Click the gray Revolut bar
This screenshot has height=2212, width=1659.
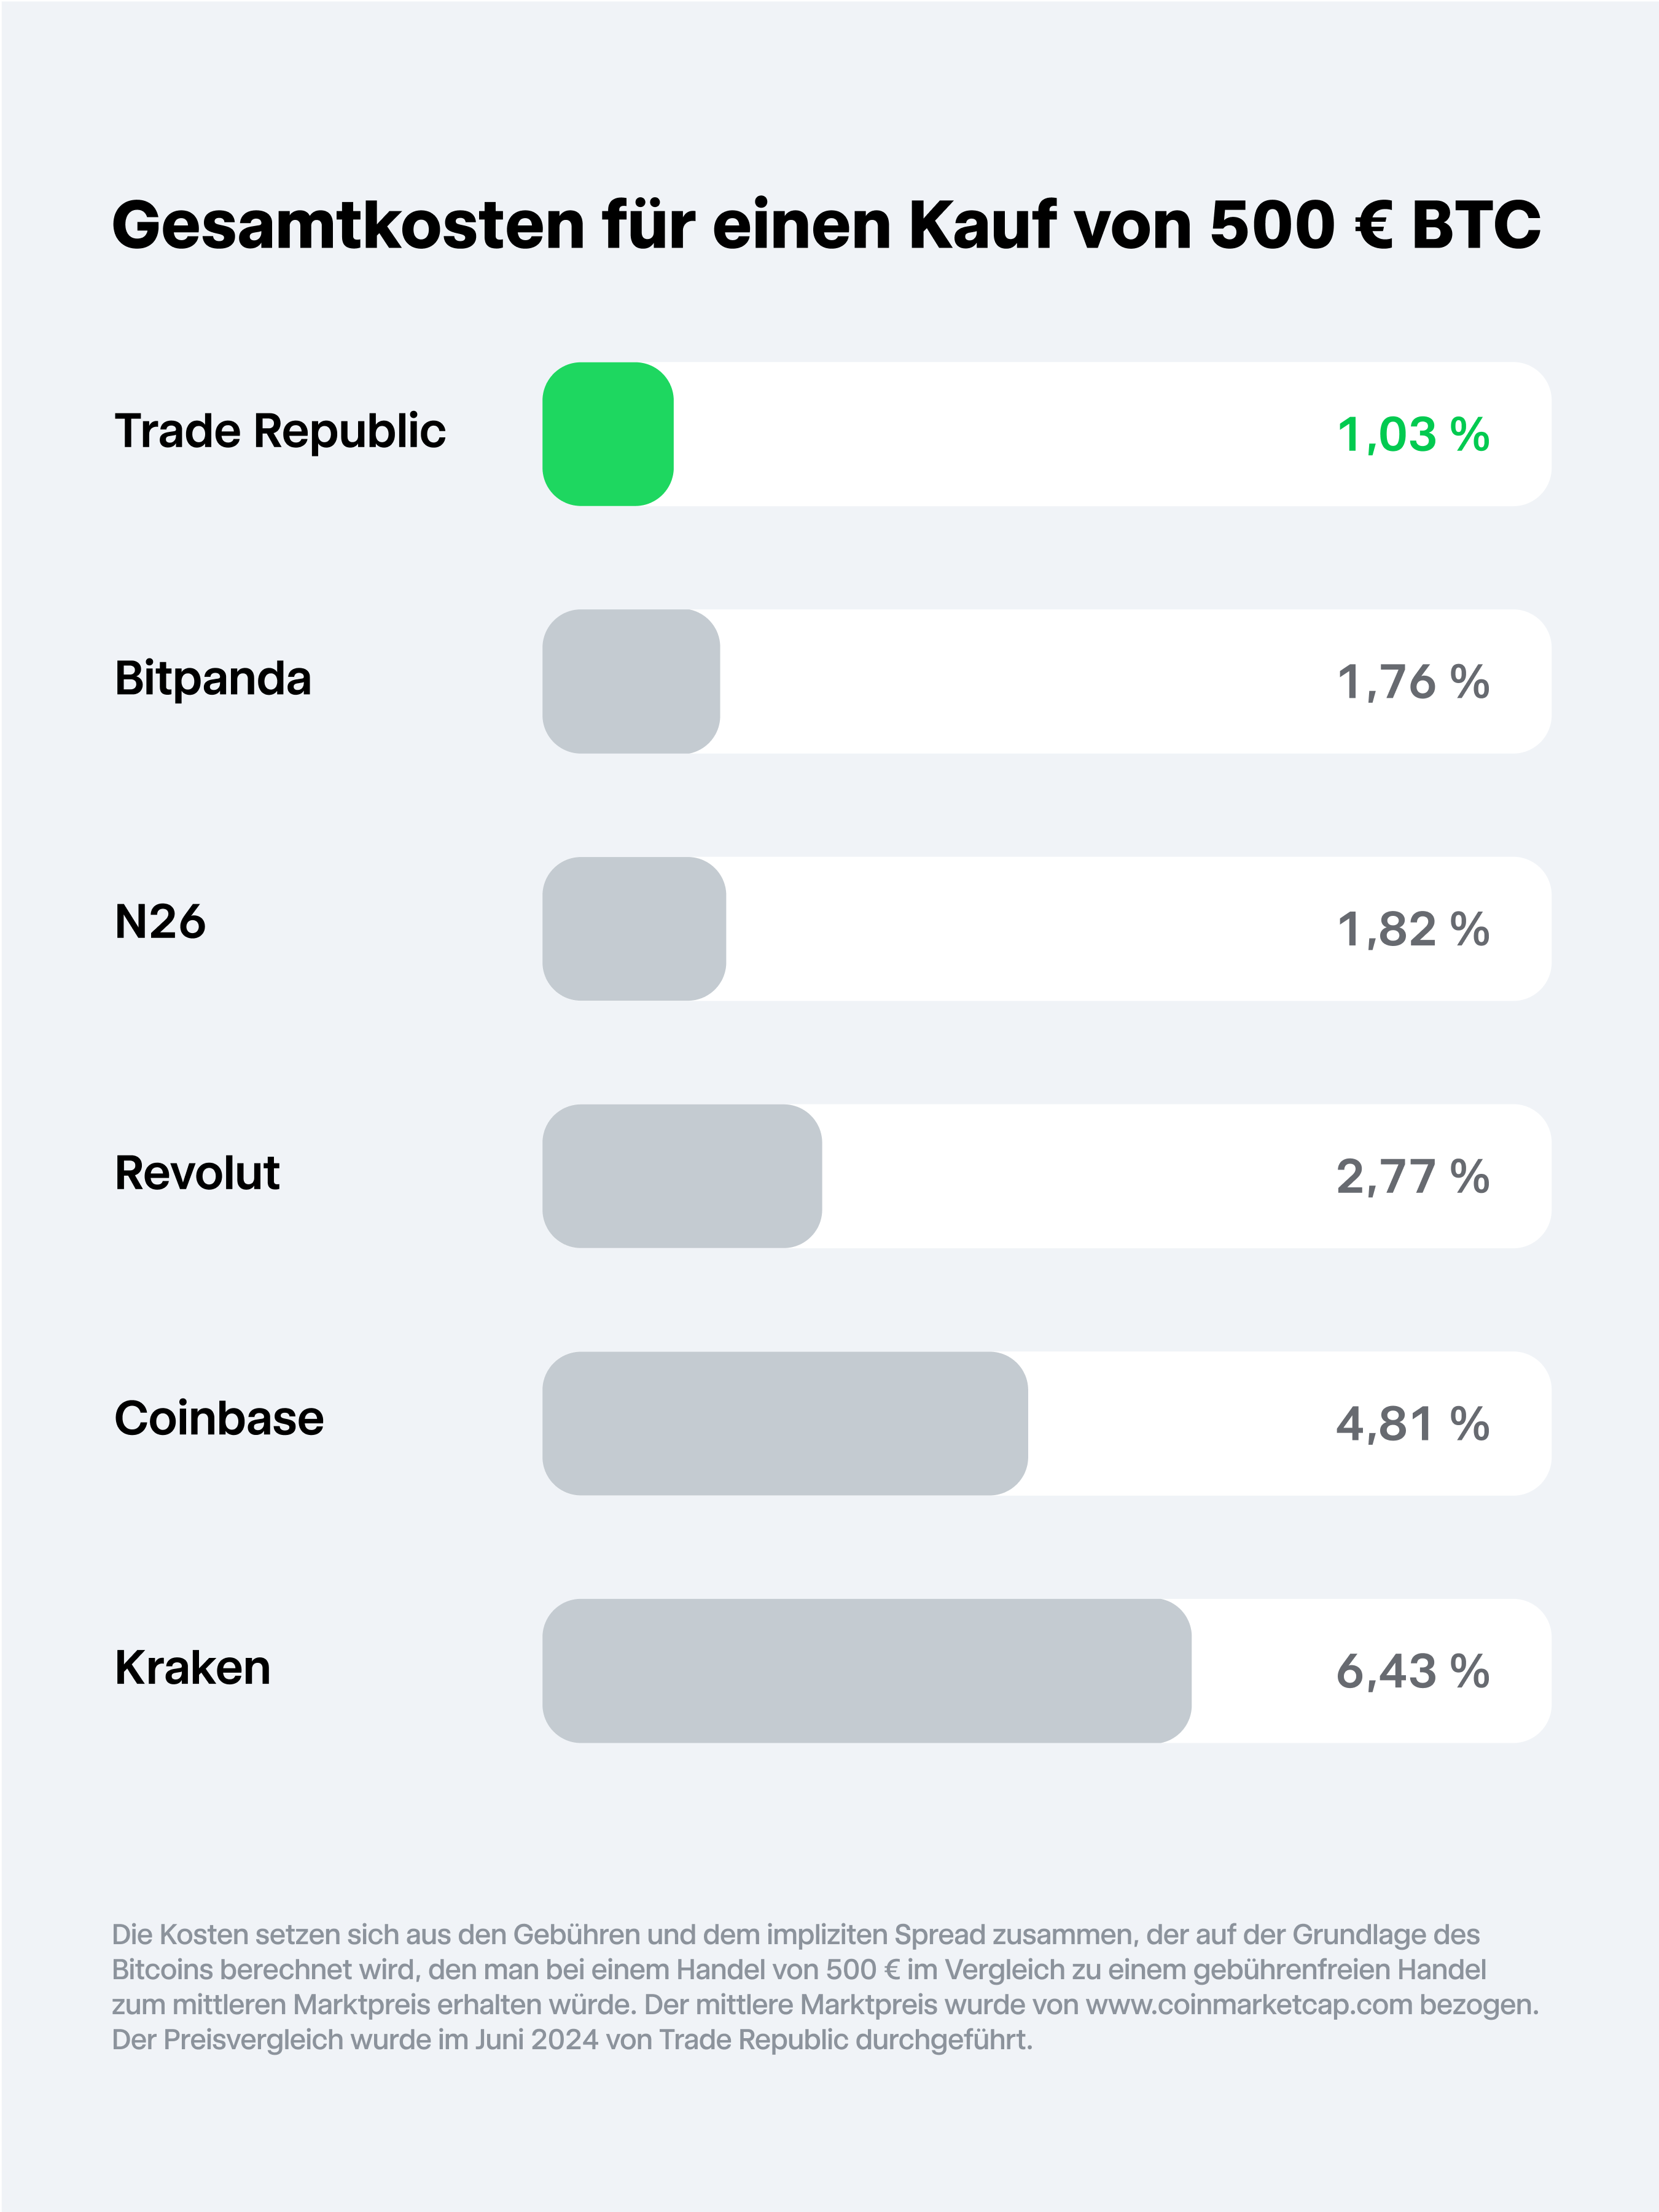[x=682, y=1176]
